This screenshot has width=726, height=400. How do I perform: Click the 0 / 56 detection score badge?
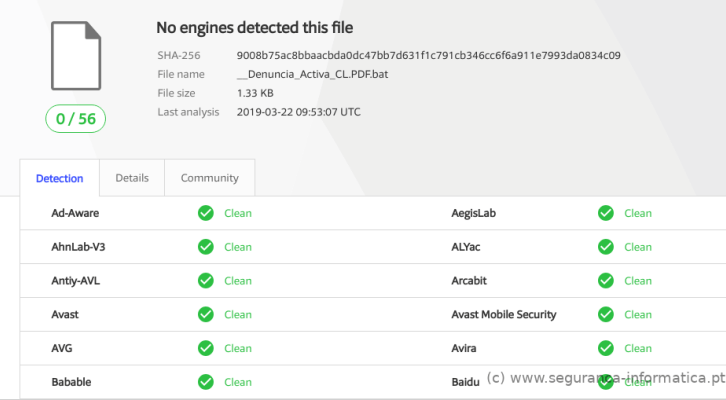(75, 119)
